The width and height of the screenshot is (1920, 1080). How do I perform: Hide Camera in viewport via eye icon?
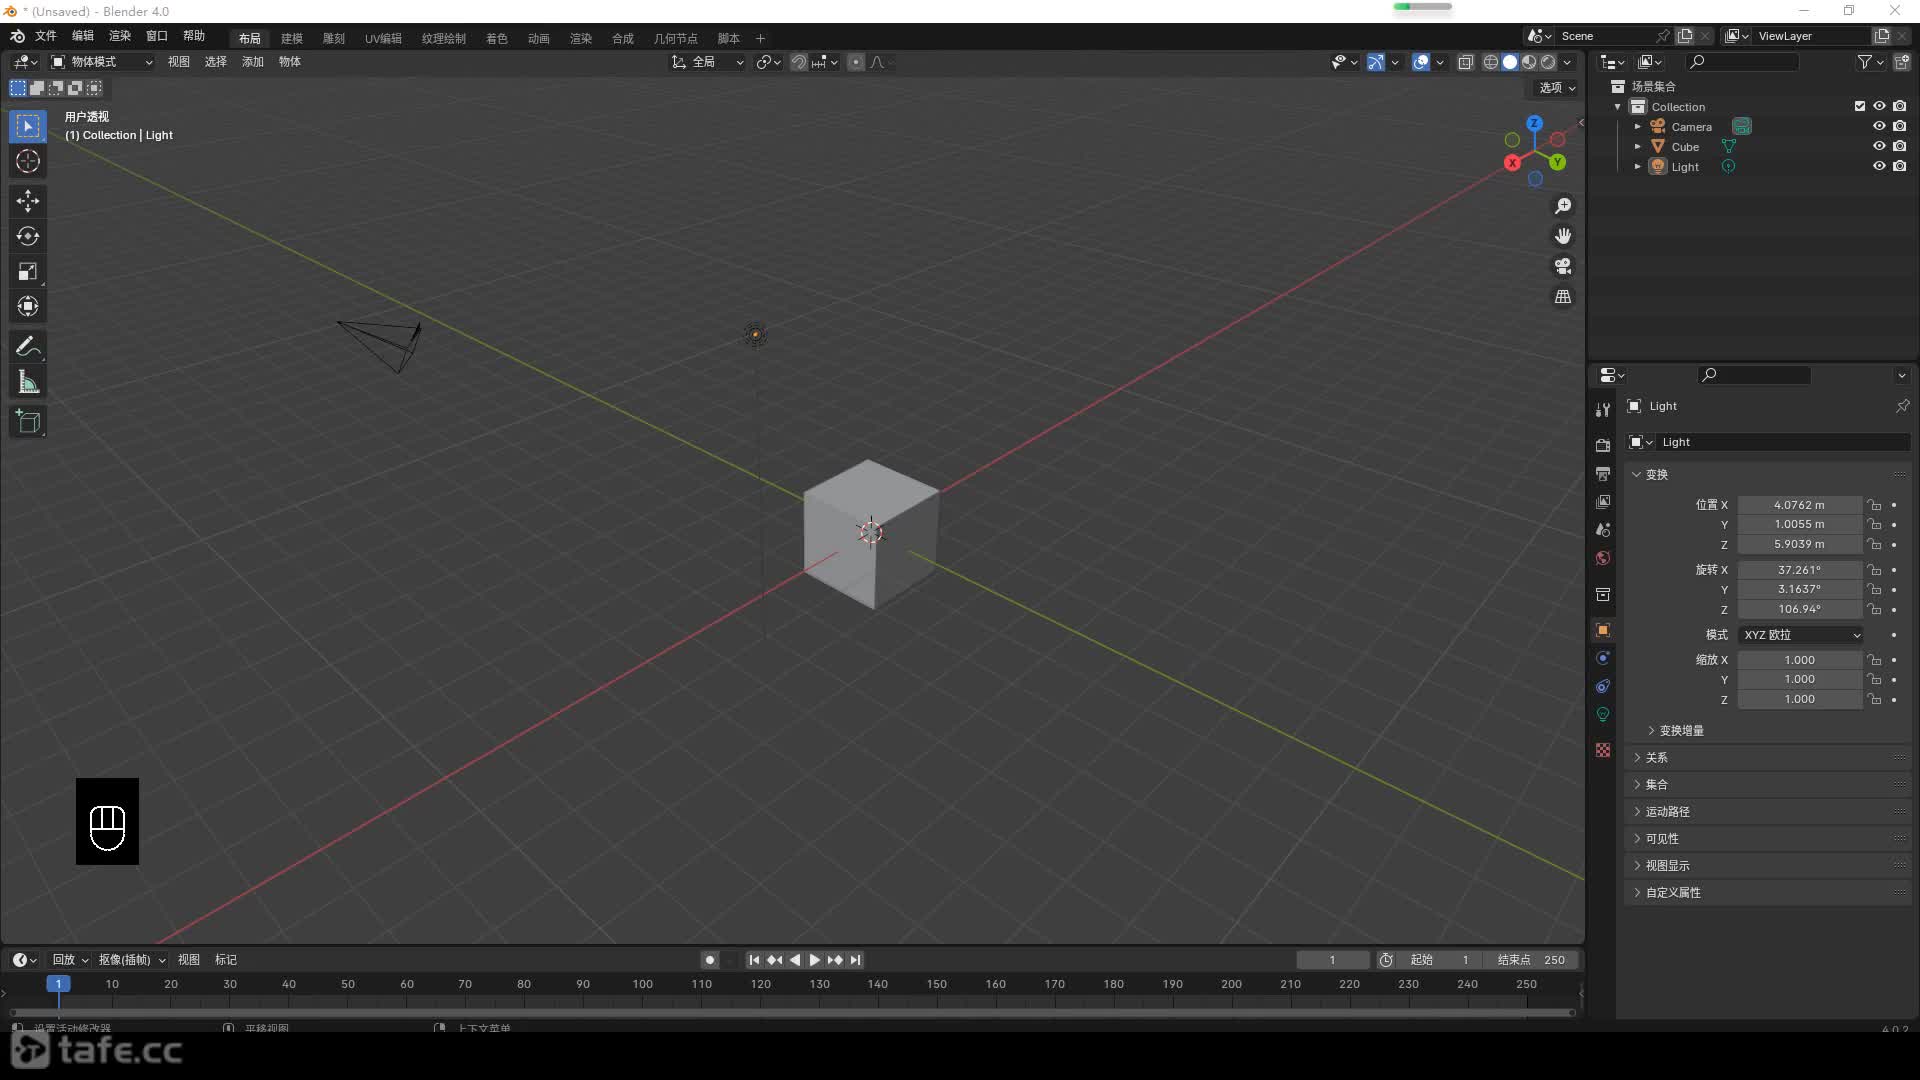[x=1879, y=126]
